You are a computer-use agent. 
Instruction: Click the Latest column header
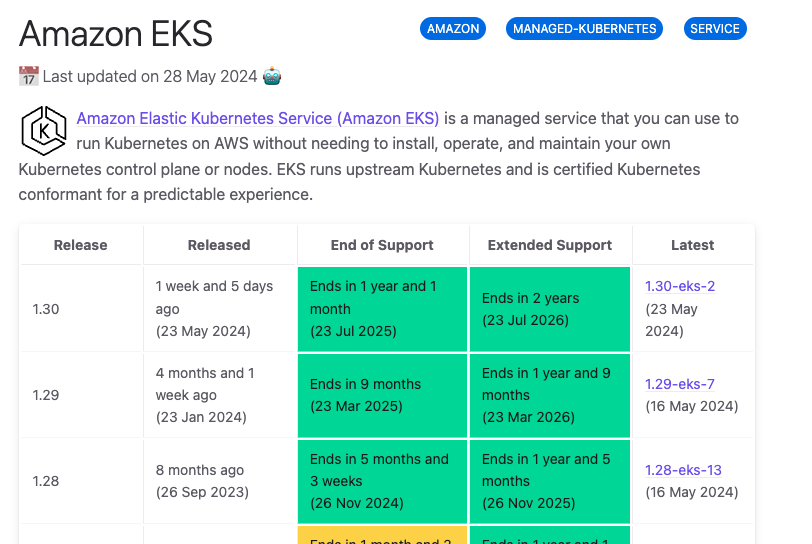pos(692,245)
